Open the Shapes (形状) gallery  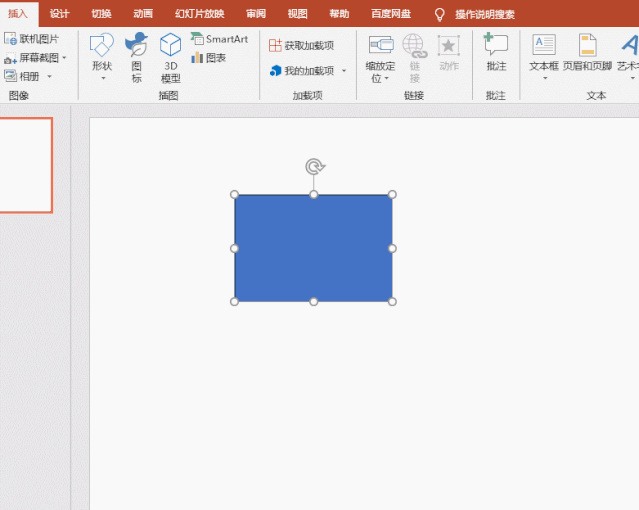tap(101, 57)
